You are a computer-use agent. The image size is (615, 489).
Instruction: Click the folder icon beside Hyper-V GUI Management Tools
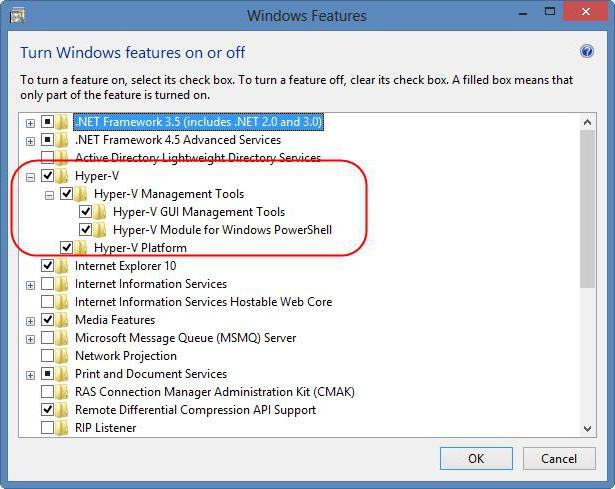103,212
